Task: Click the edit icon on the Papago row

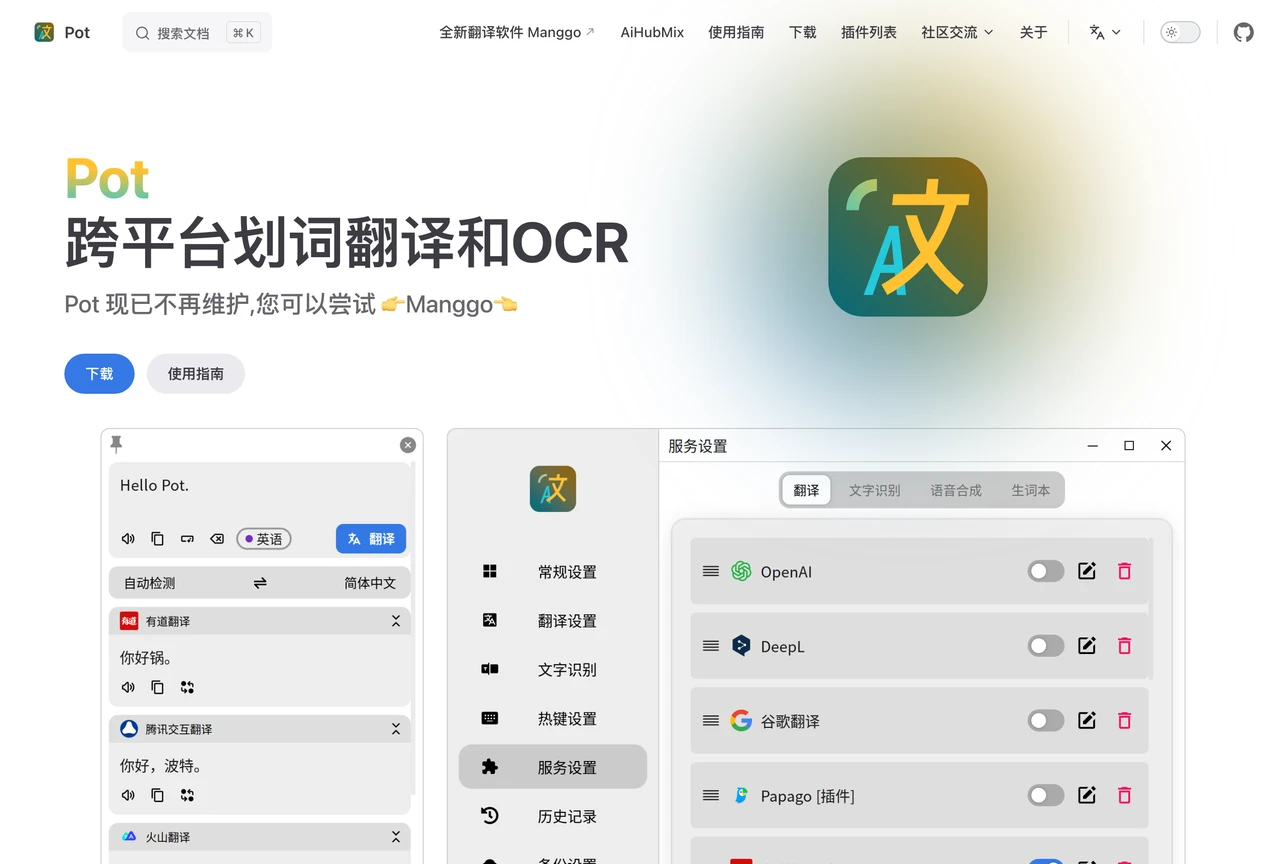Action: tap(1087, 795)
